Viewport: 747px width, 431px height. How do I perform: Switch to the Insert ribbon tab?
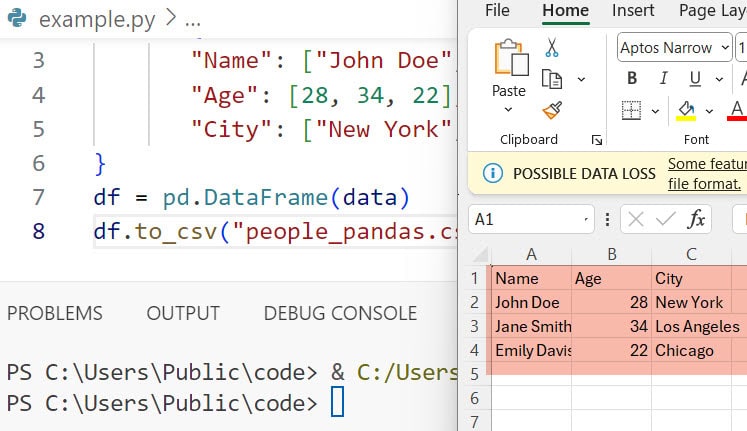pyautogui.click(x=633, y=10)
